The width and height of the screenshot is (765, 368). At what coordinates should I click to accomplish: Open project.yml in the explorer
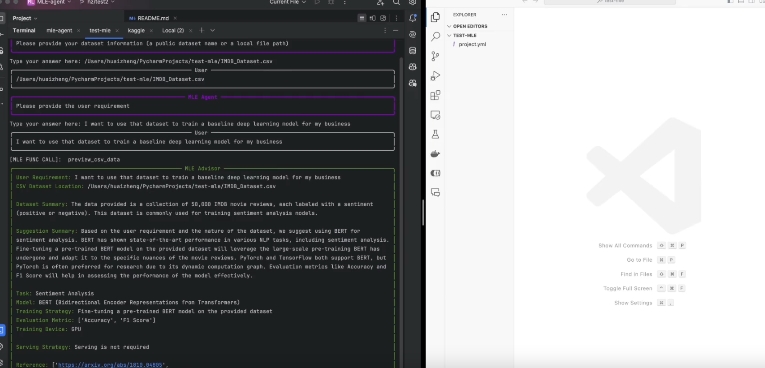click(472, 44)
